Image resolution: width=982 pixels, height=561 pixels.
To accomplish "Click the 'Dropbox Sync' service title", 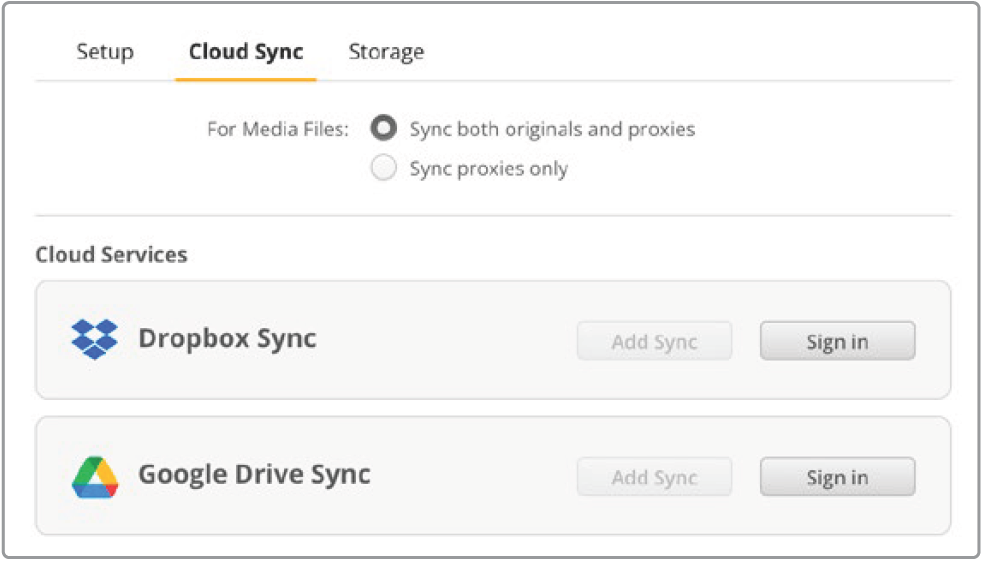I will click(x=227, y=339).
